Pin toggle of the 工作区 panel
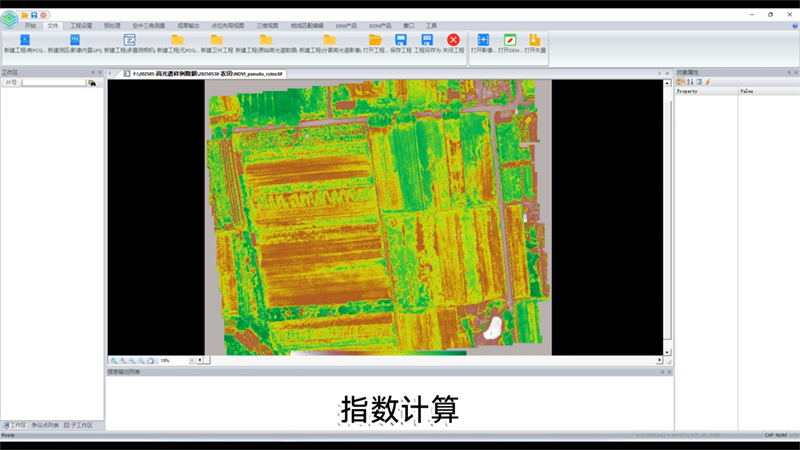The width and height of the screenshot is (800, 450). pyautogui.click(x=93, y=72)
